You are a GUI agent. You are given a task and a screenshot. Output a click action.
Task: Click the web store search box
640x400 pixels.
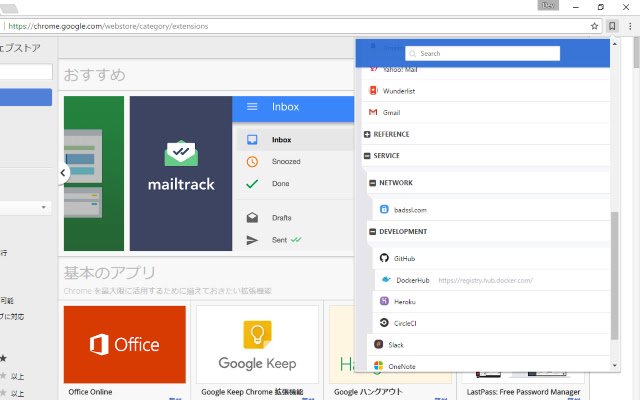[26, 72]
